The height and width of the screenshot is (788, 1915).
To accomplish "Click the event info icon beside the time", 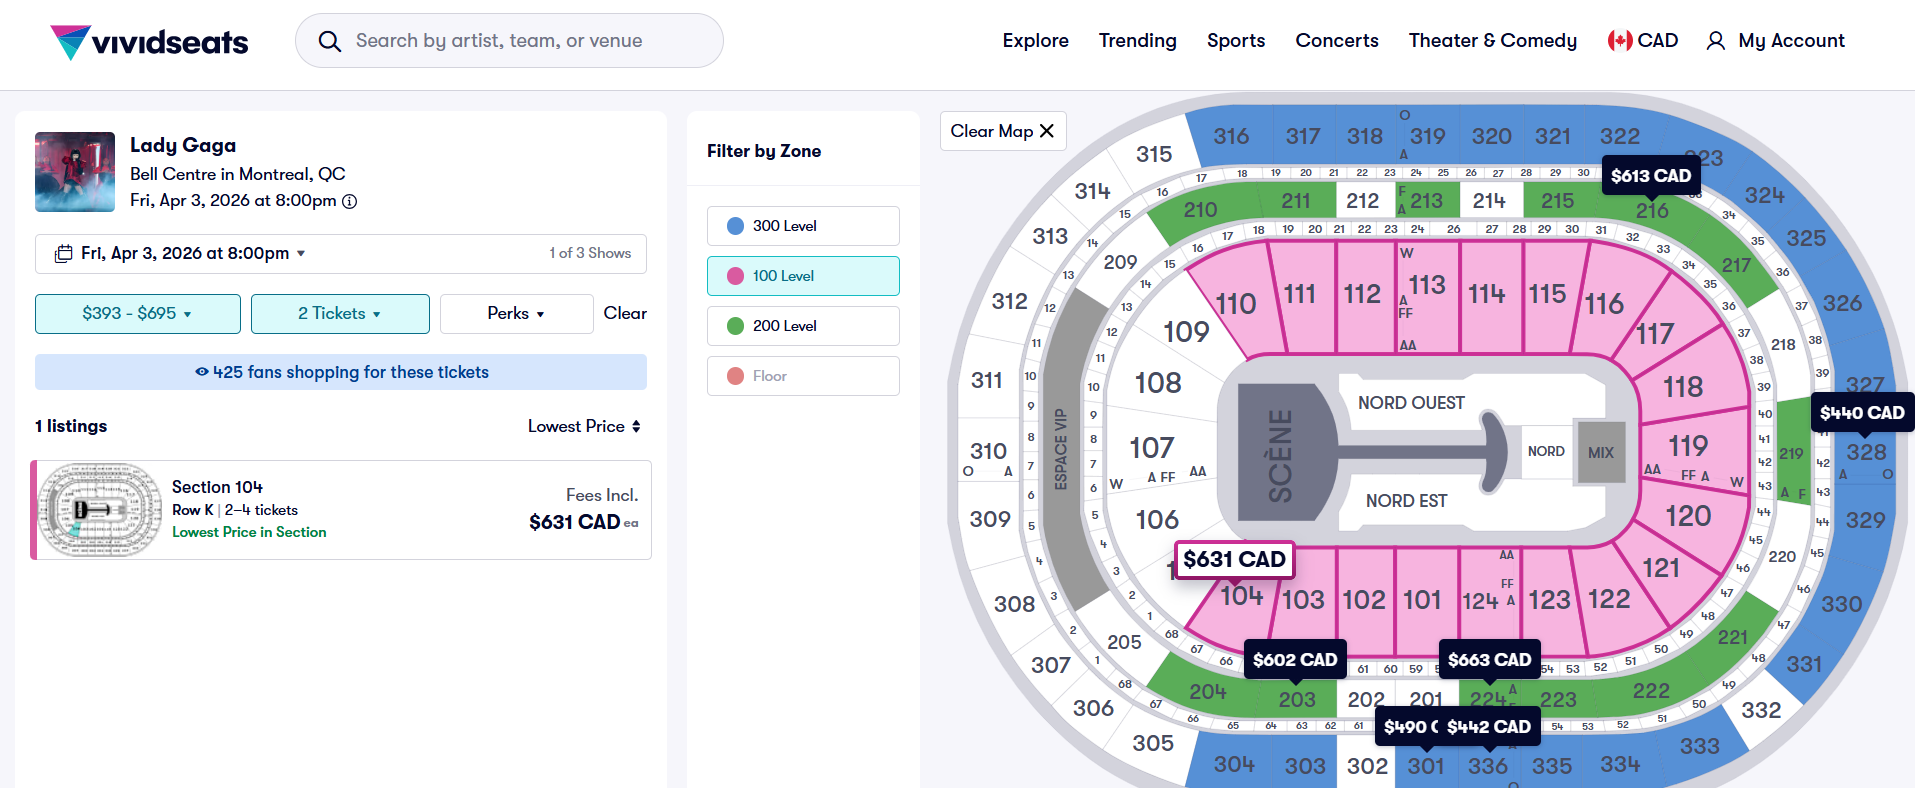I will point(350,201).
